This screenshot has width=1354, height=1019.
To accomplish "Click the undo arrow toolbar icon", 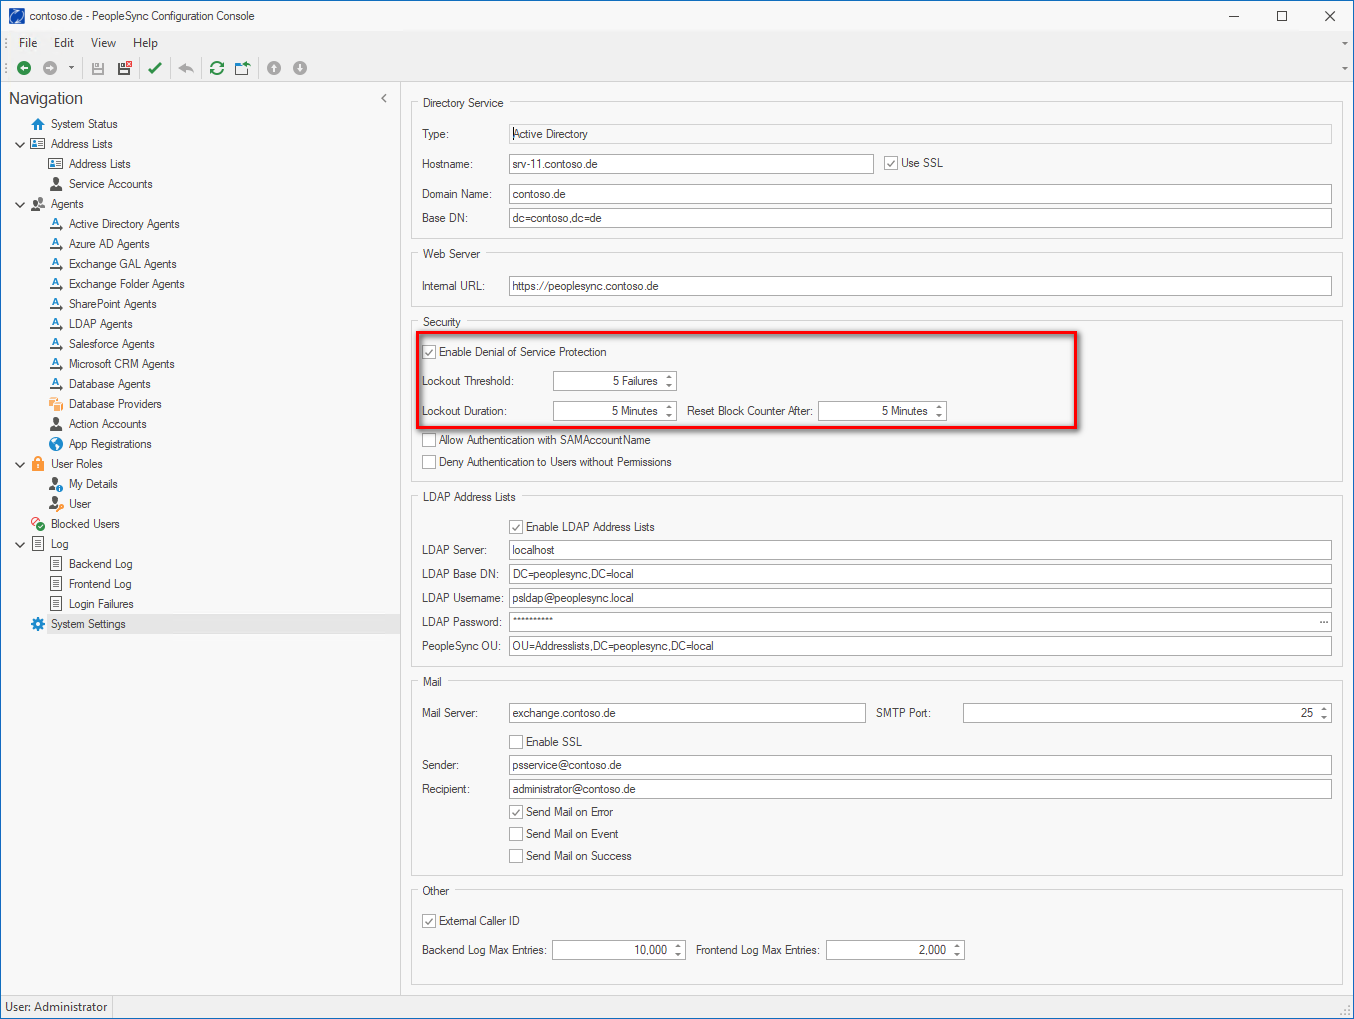I will (x=186, y=68).
